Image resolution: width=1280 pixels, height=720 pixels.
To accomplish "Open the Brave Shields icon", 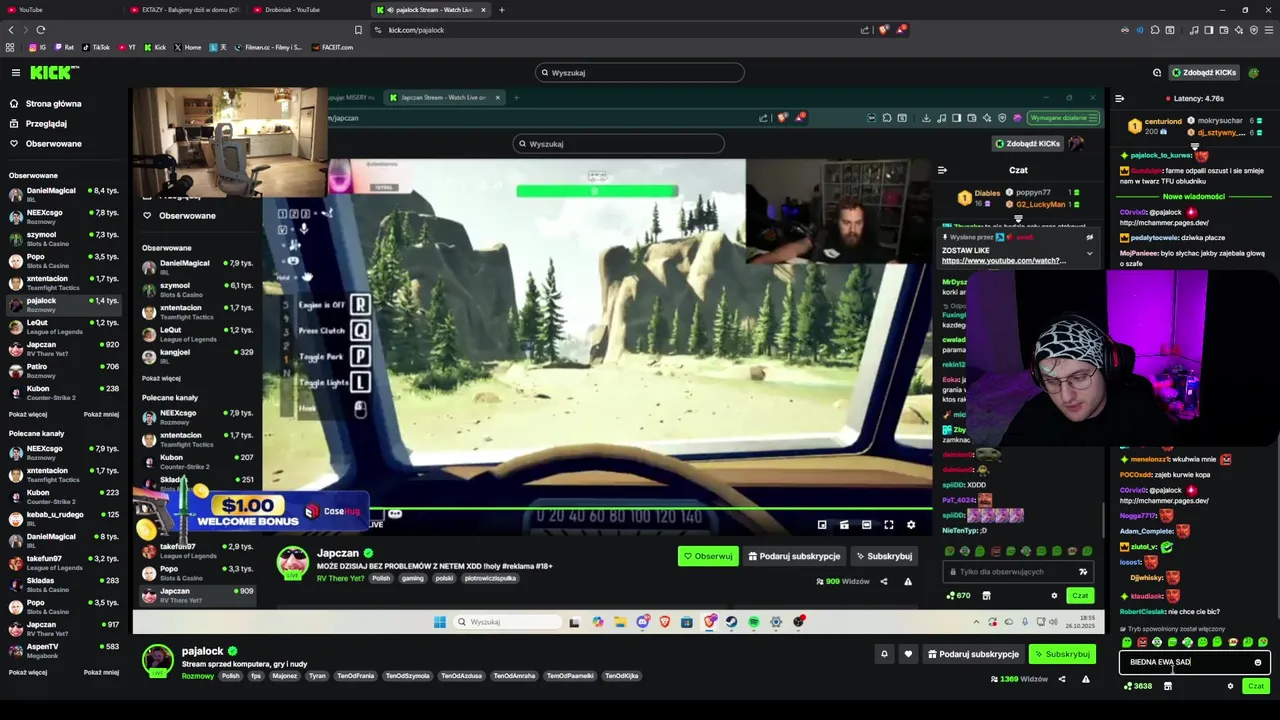I will 883,30.
